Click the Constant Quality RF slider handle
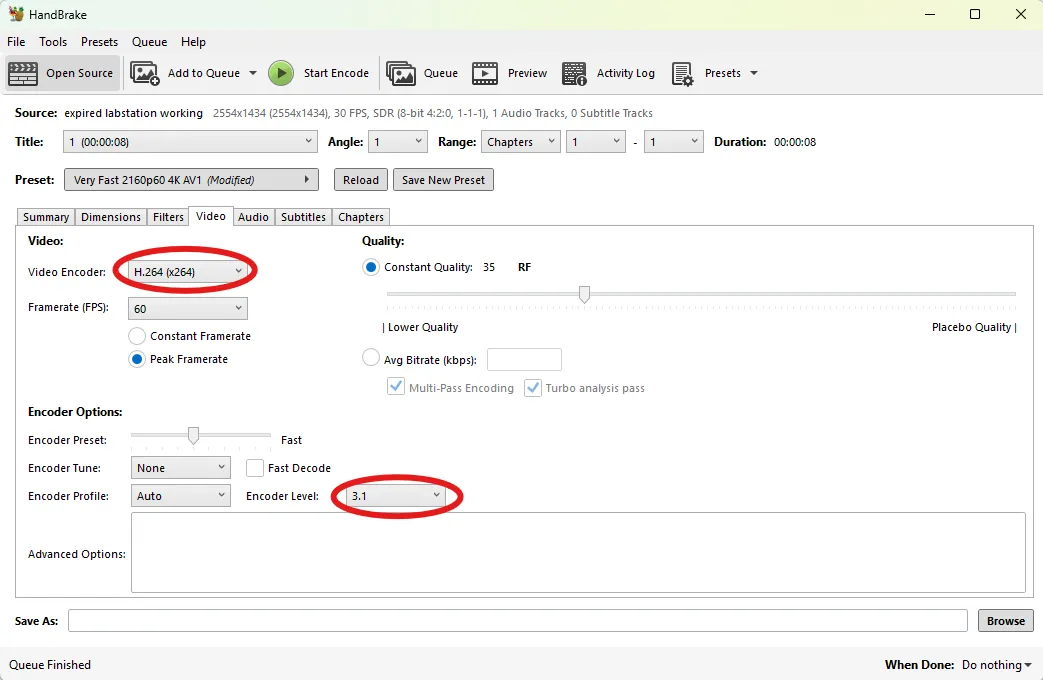Image resolution: width=1043 pixels, height=680 pixels. point(584,293)
